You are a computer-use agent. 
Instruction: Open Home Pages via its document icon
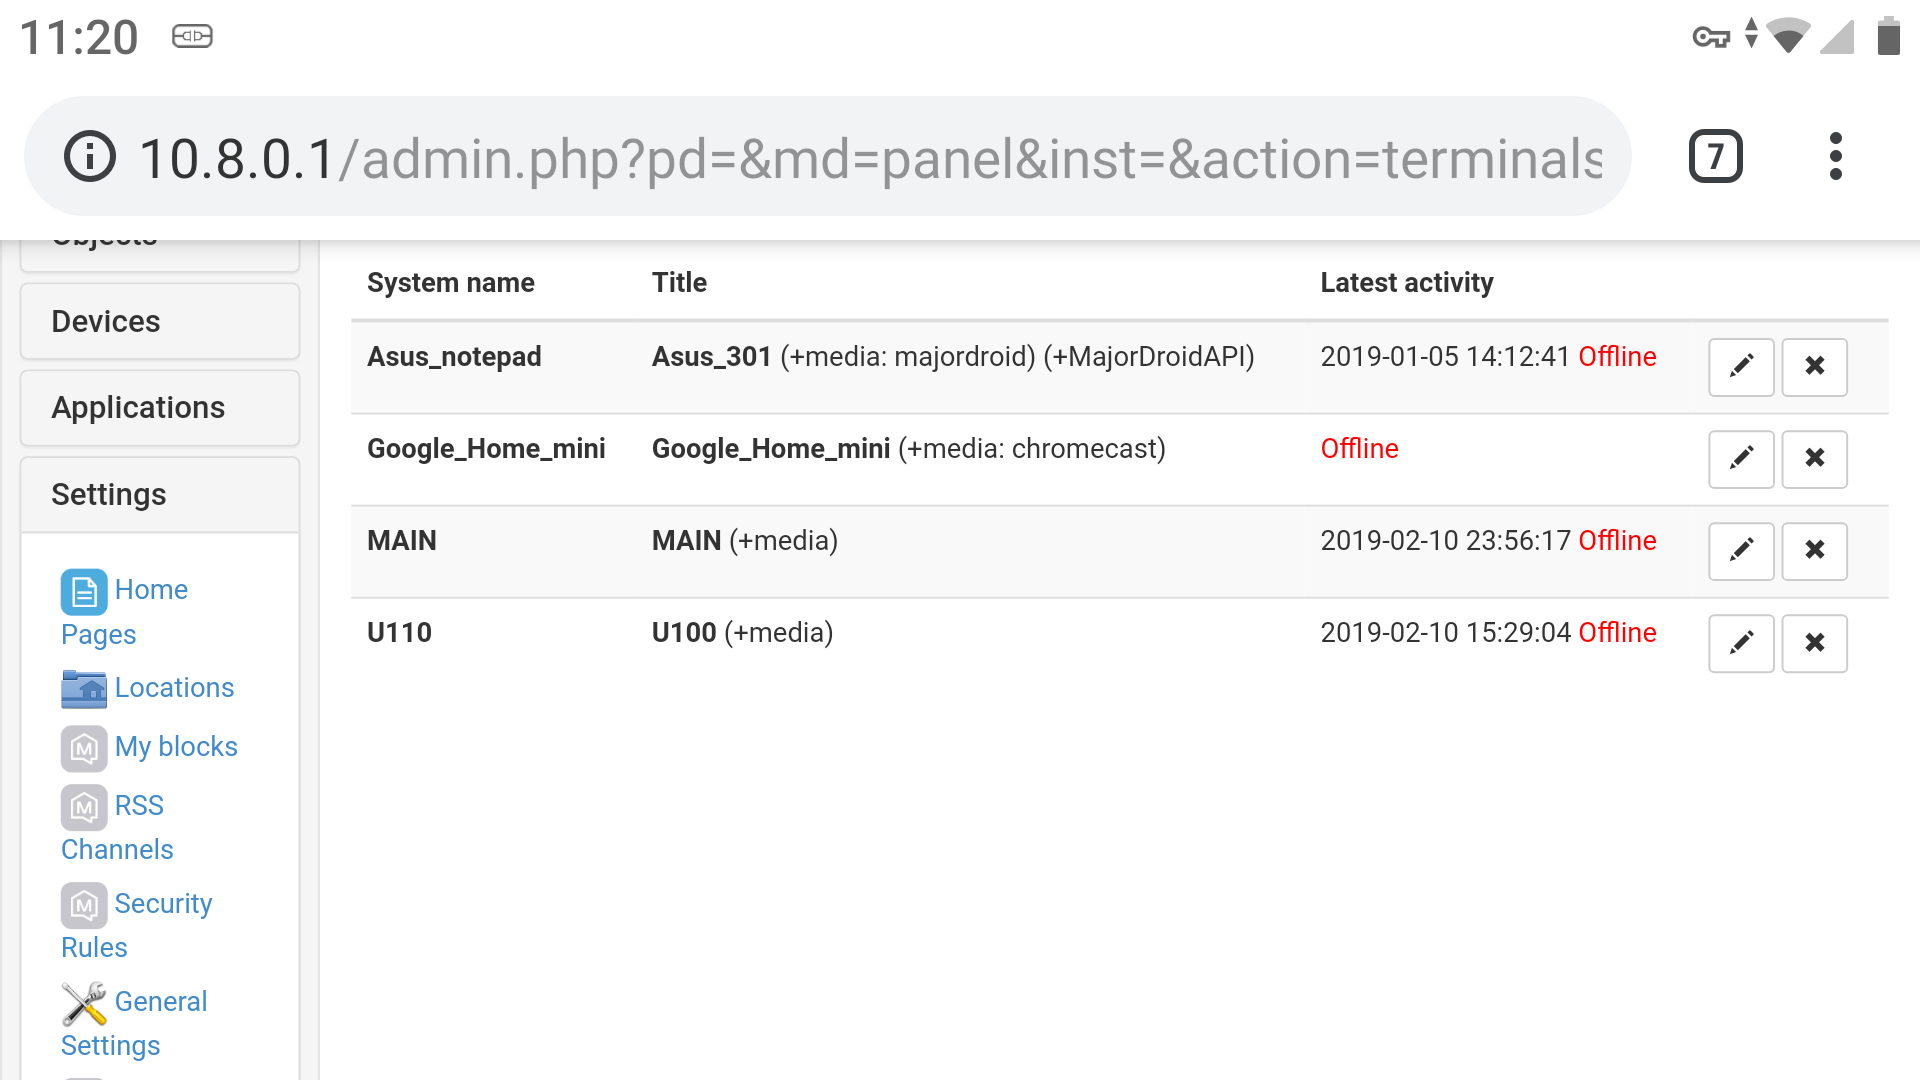[84, 592]
